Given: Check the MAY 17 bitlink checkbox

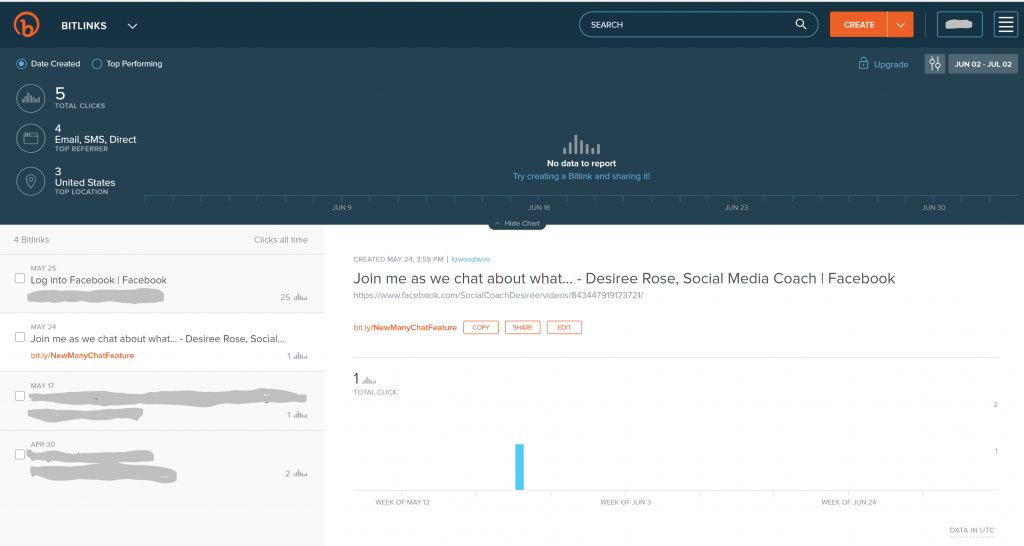Looking at the screenshot, I should pos(20,396).
